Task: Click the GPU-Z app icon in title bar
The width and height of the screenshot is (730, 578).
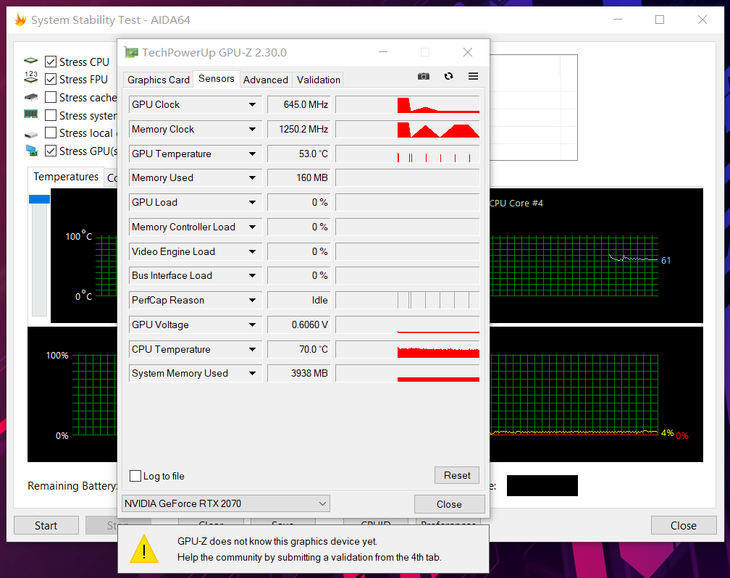Action: 130,52
